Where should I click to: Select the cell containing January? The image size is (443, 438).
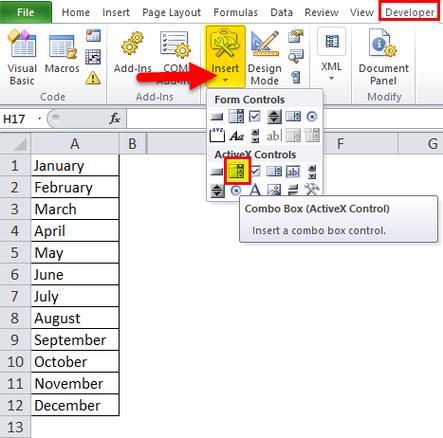click(75, 166)
